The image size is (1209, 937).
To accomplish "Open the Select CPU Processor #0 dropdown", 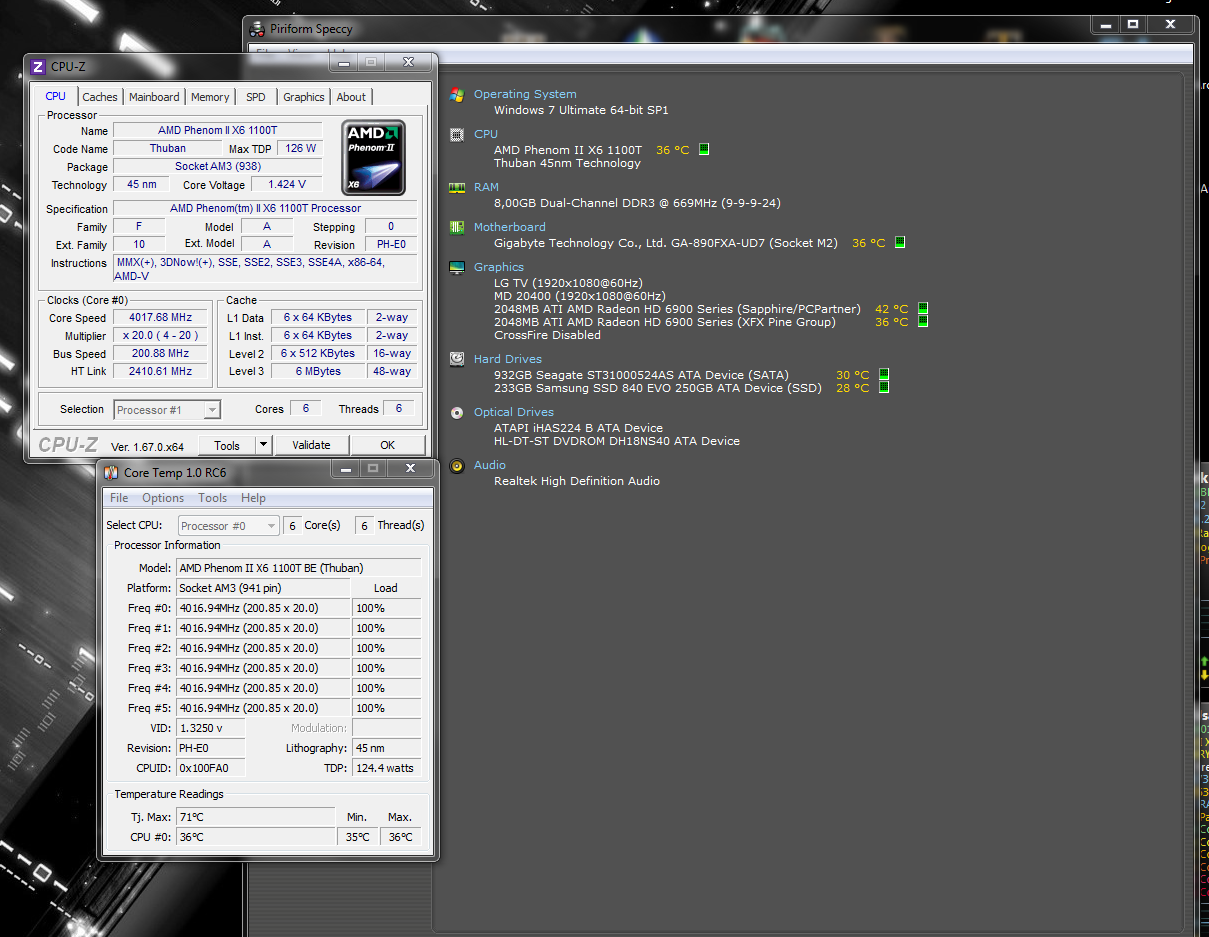I will (x=229, y=526).
